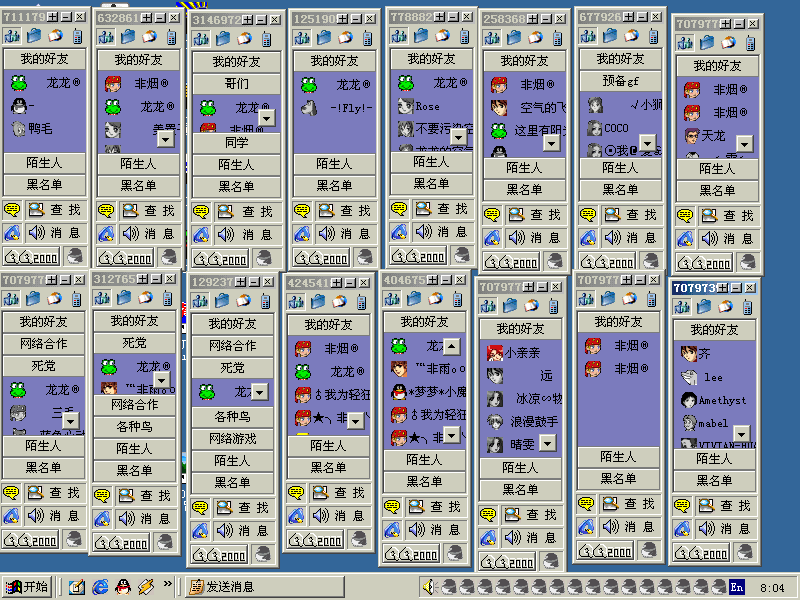
Task: Launch Internet Explorer from the quick launch bar
Action: pyautogui.click(x=100, y=587)
